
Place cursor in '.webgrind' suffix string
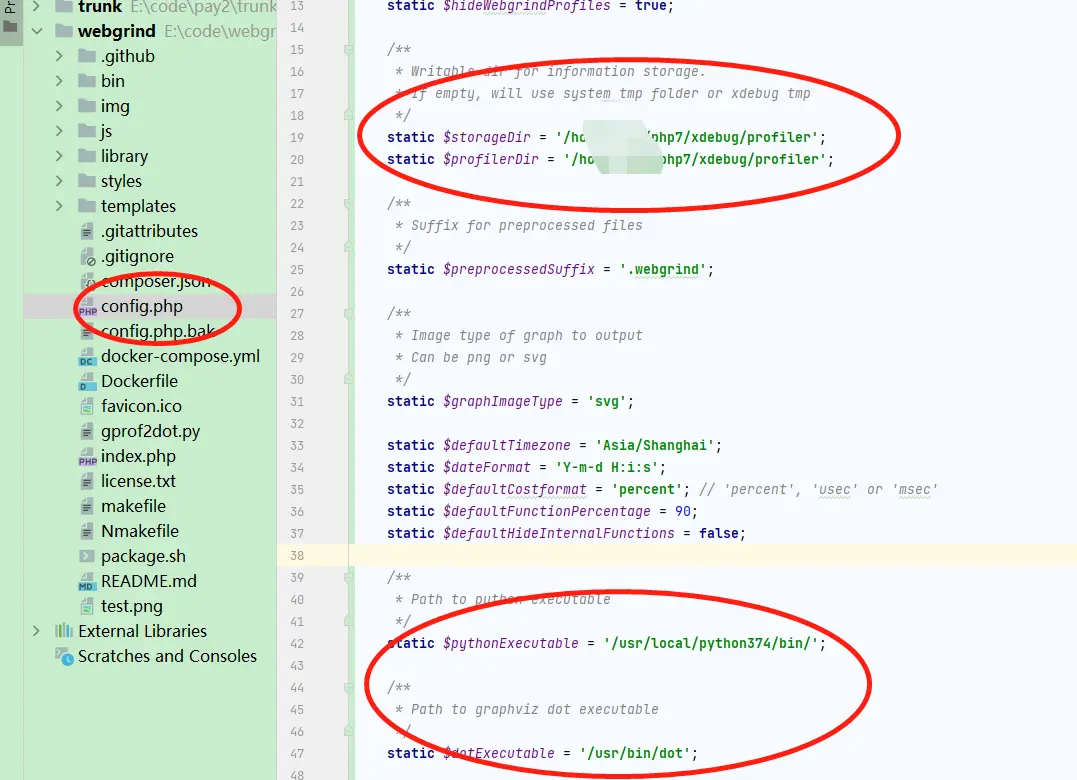662,269
